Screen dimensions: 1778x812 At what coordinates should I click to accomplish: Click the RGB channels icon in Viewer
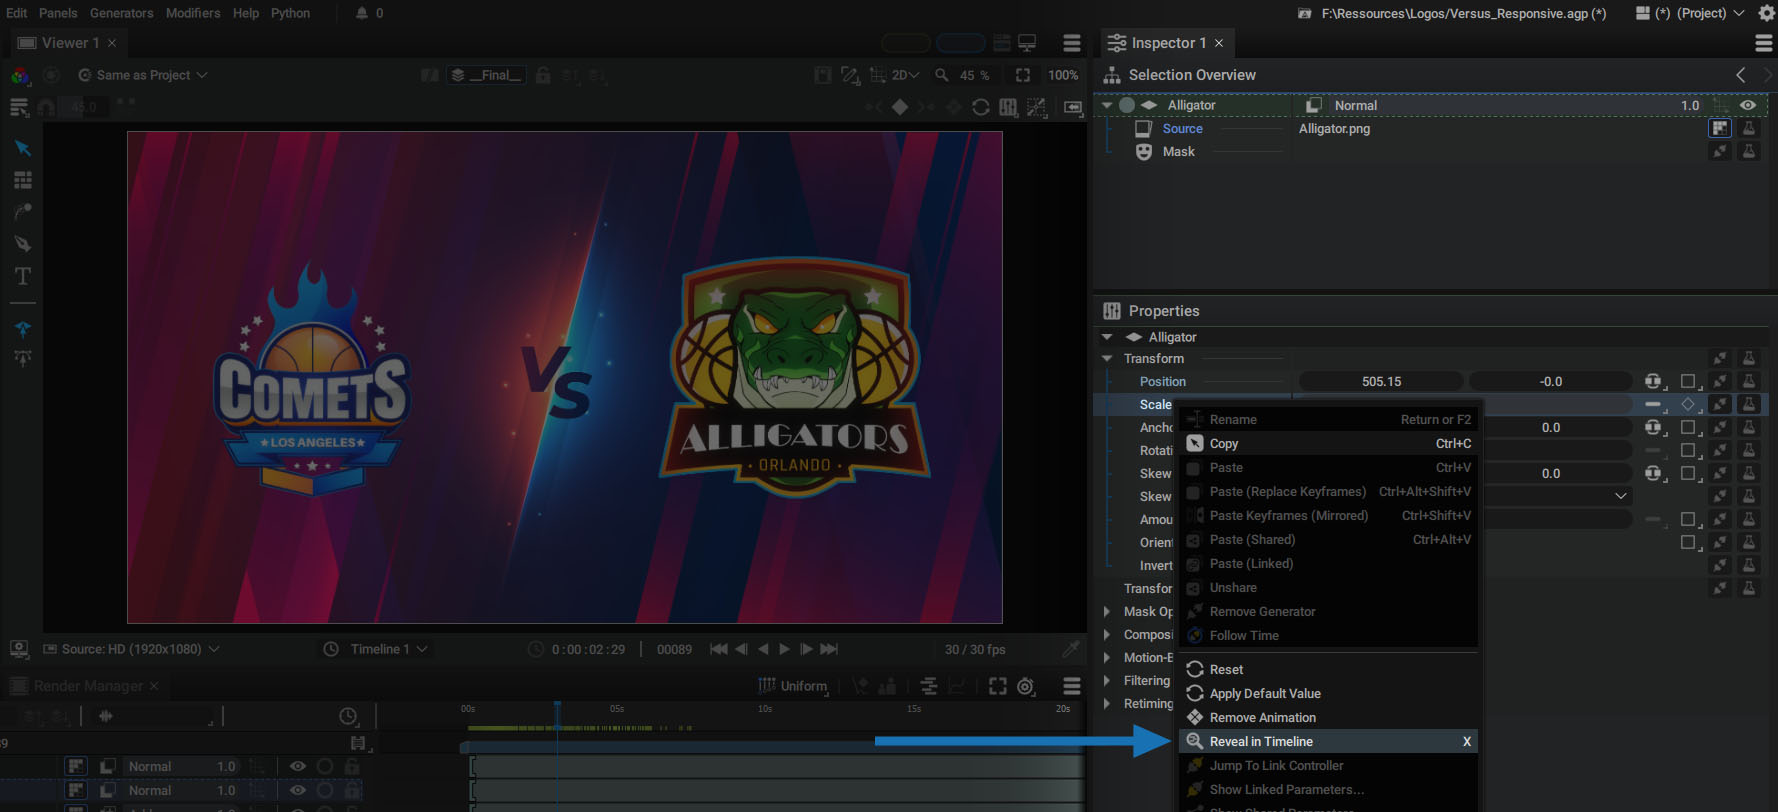(20, 75)
